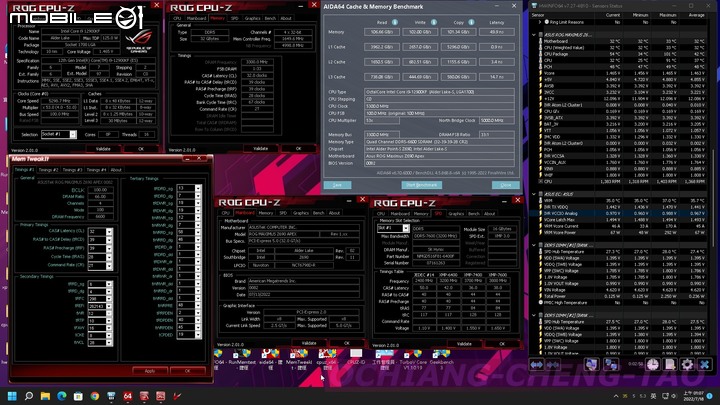Open Search from the taskbar
720x405 pixels.
coord(29,396)
